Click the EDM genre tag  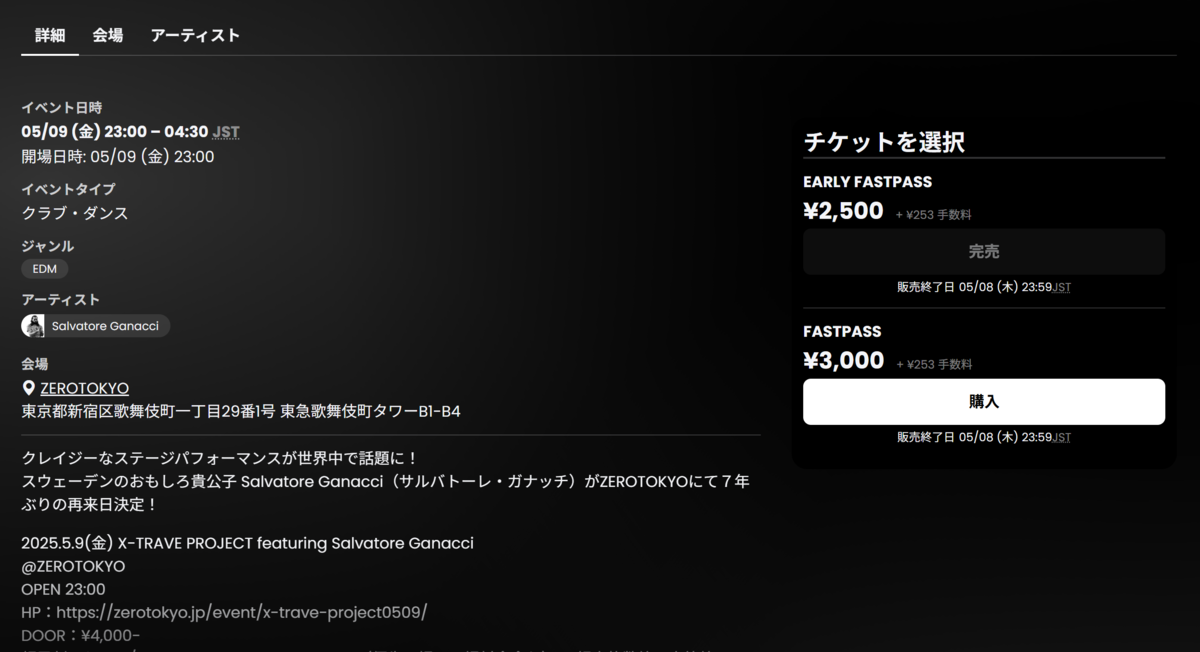[x=45, y=269]
